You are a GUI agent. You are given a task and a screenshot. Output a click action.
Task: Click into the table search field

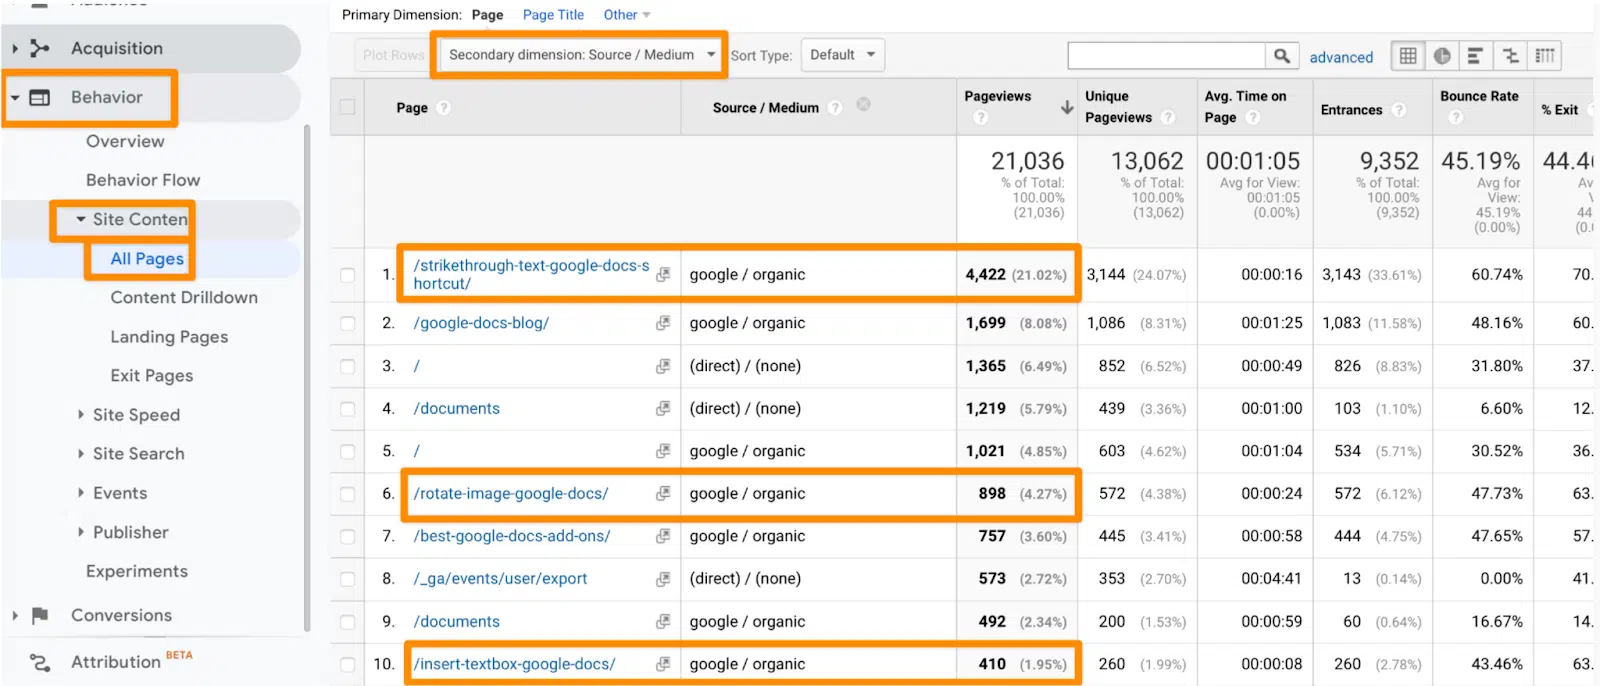pyautogui.click(x=1166, y=56)
